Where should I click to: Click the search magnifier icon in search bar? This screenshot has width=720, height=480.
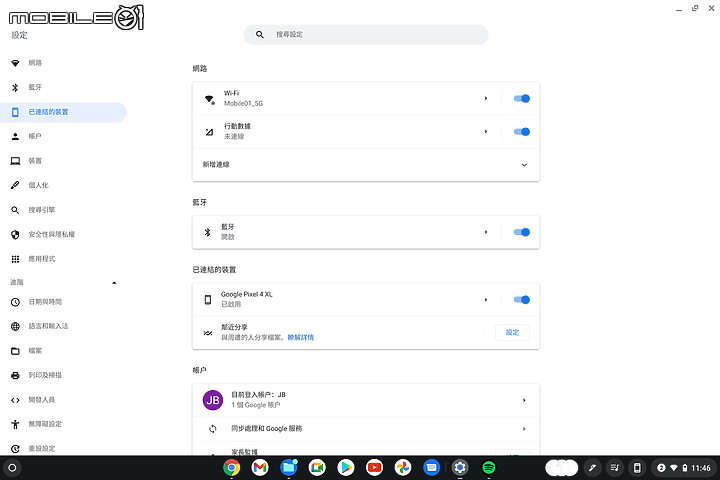260,34
